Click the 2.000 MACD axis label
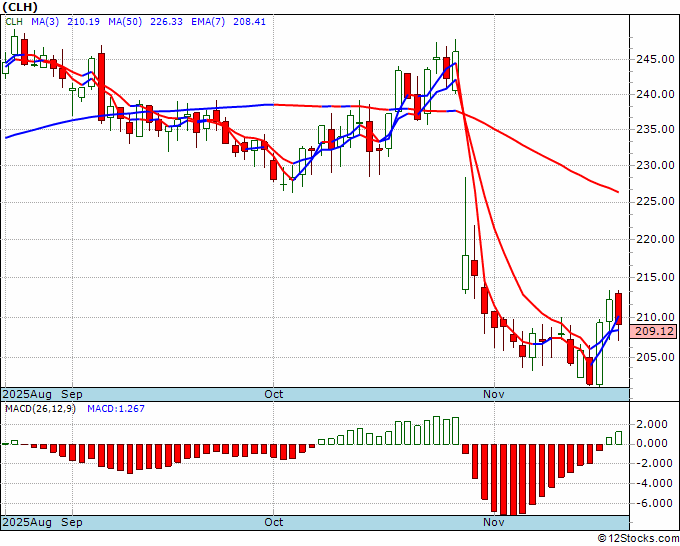 (x=653, y=425)
